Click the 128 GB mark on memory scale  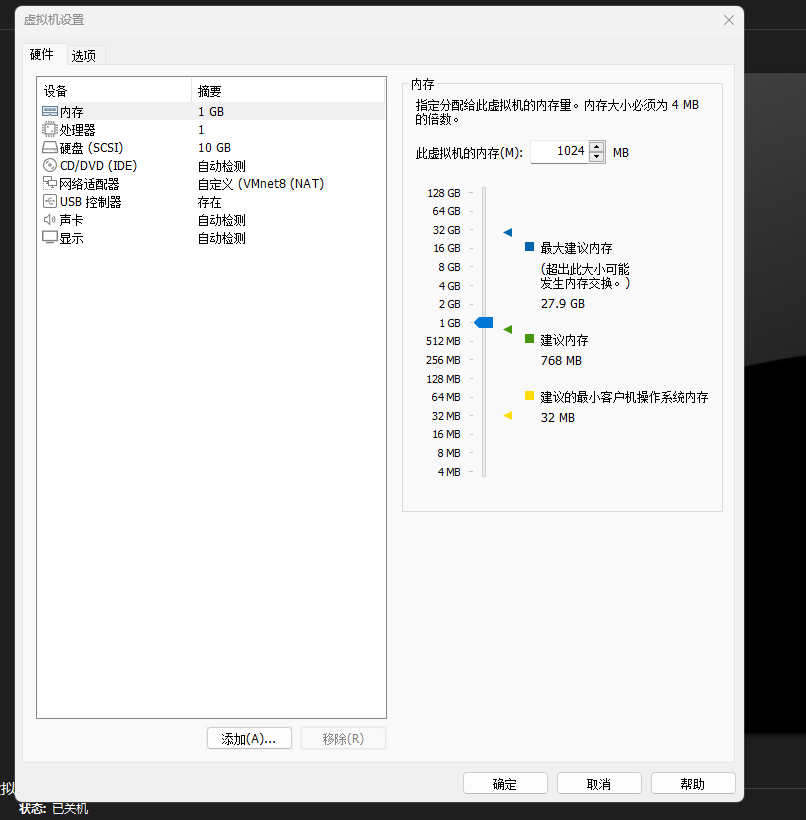pos(444,193)
